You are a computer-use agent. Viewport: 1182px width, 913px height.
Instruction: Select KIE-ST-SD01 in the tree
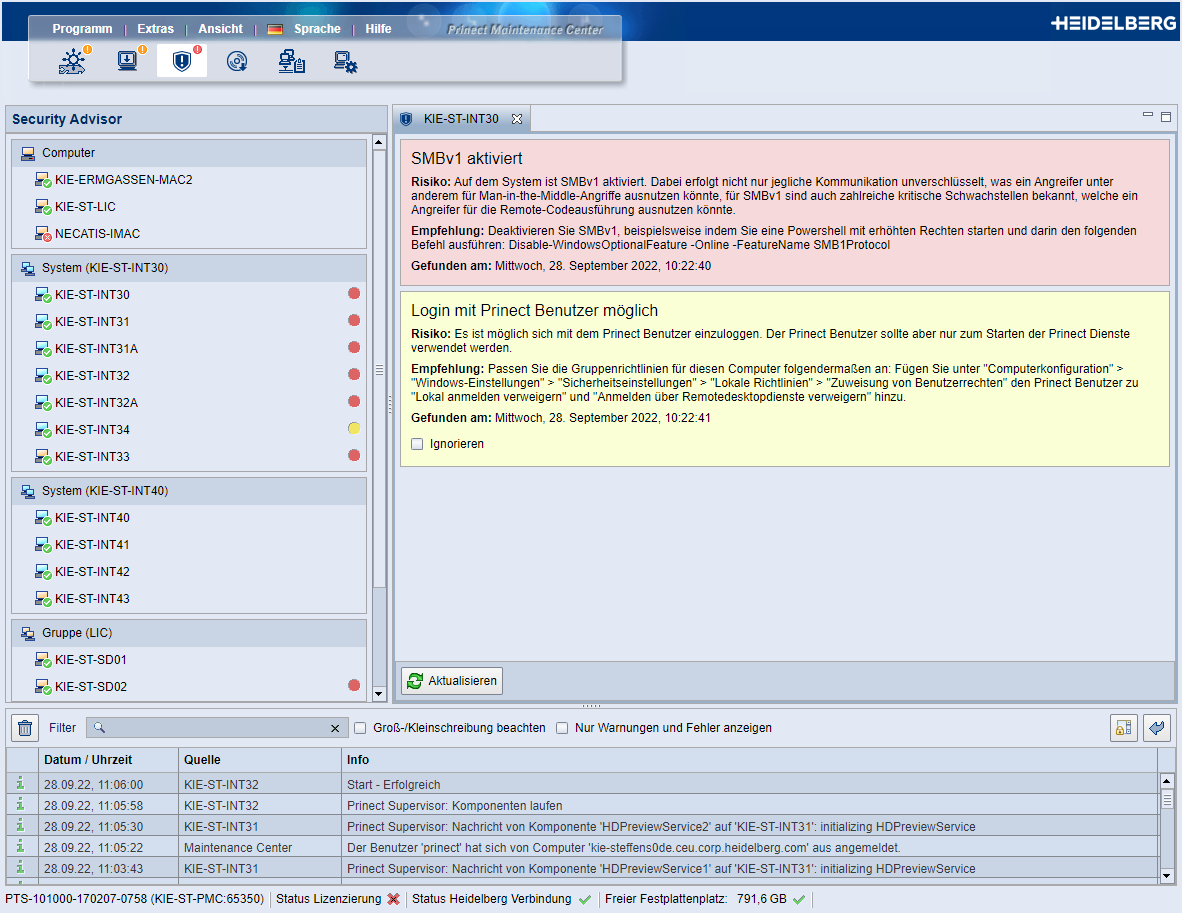pyautogui.click(x=90, y=660)
